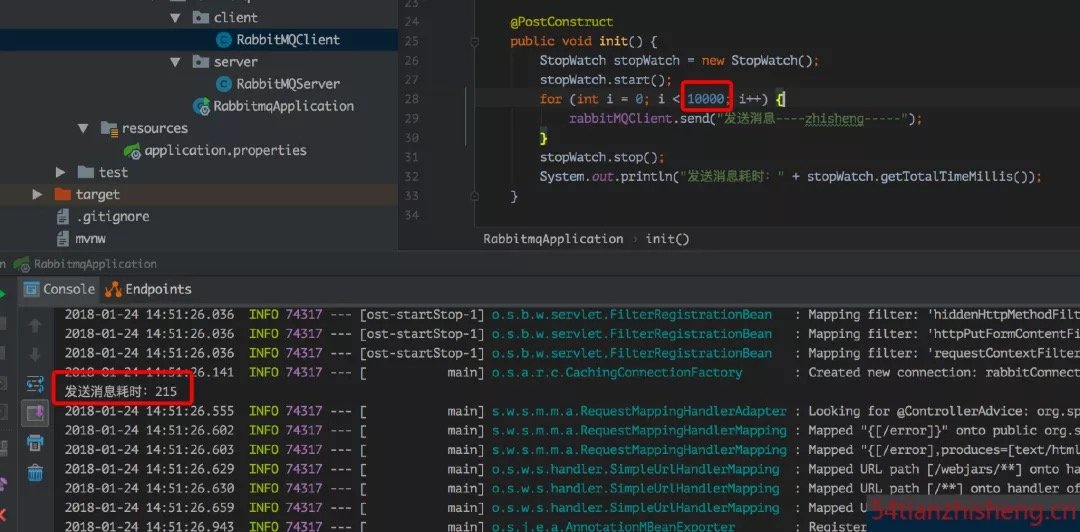The image size is (1080, 532).
Task: Switch to the Console tab
Action: coord(59,289)
